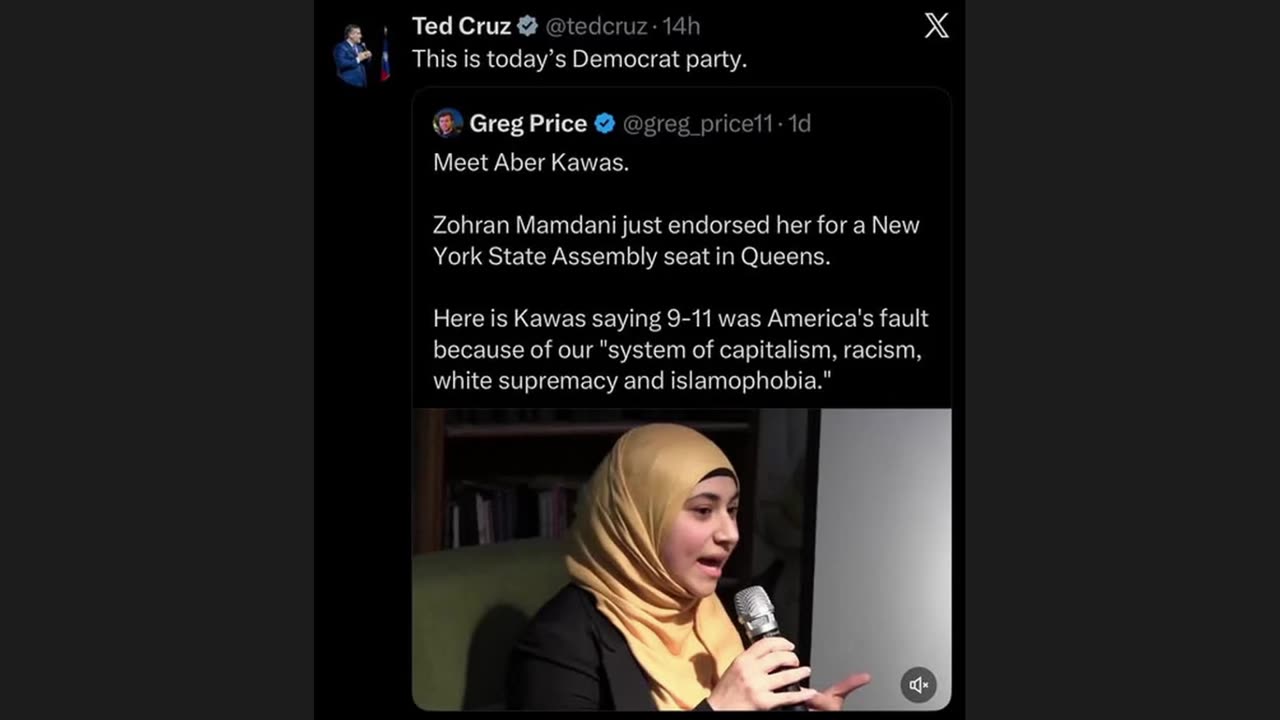1280x720 pixels.
Task: Open the 1d timestamp on quoted post
Action: tap(799, 123)
